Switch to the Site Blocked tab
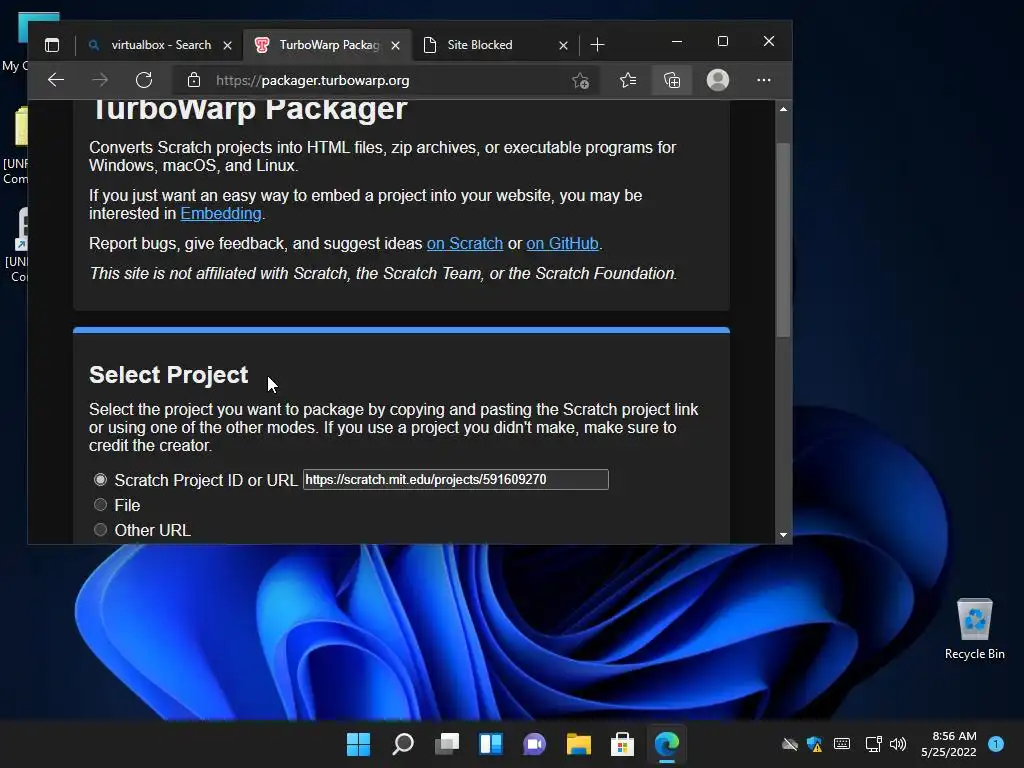Image resolution: width=1024 pixels, height=768 pixels. click(x=496, y=45)
